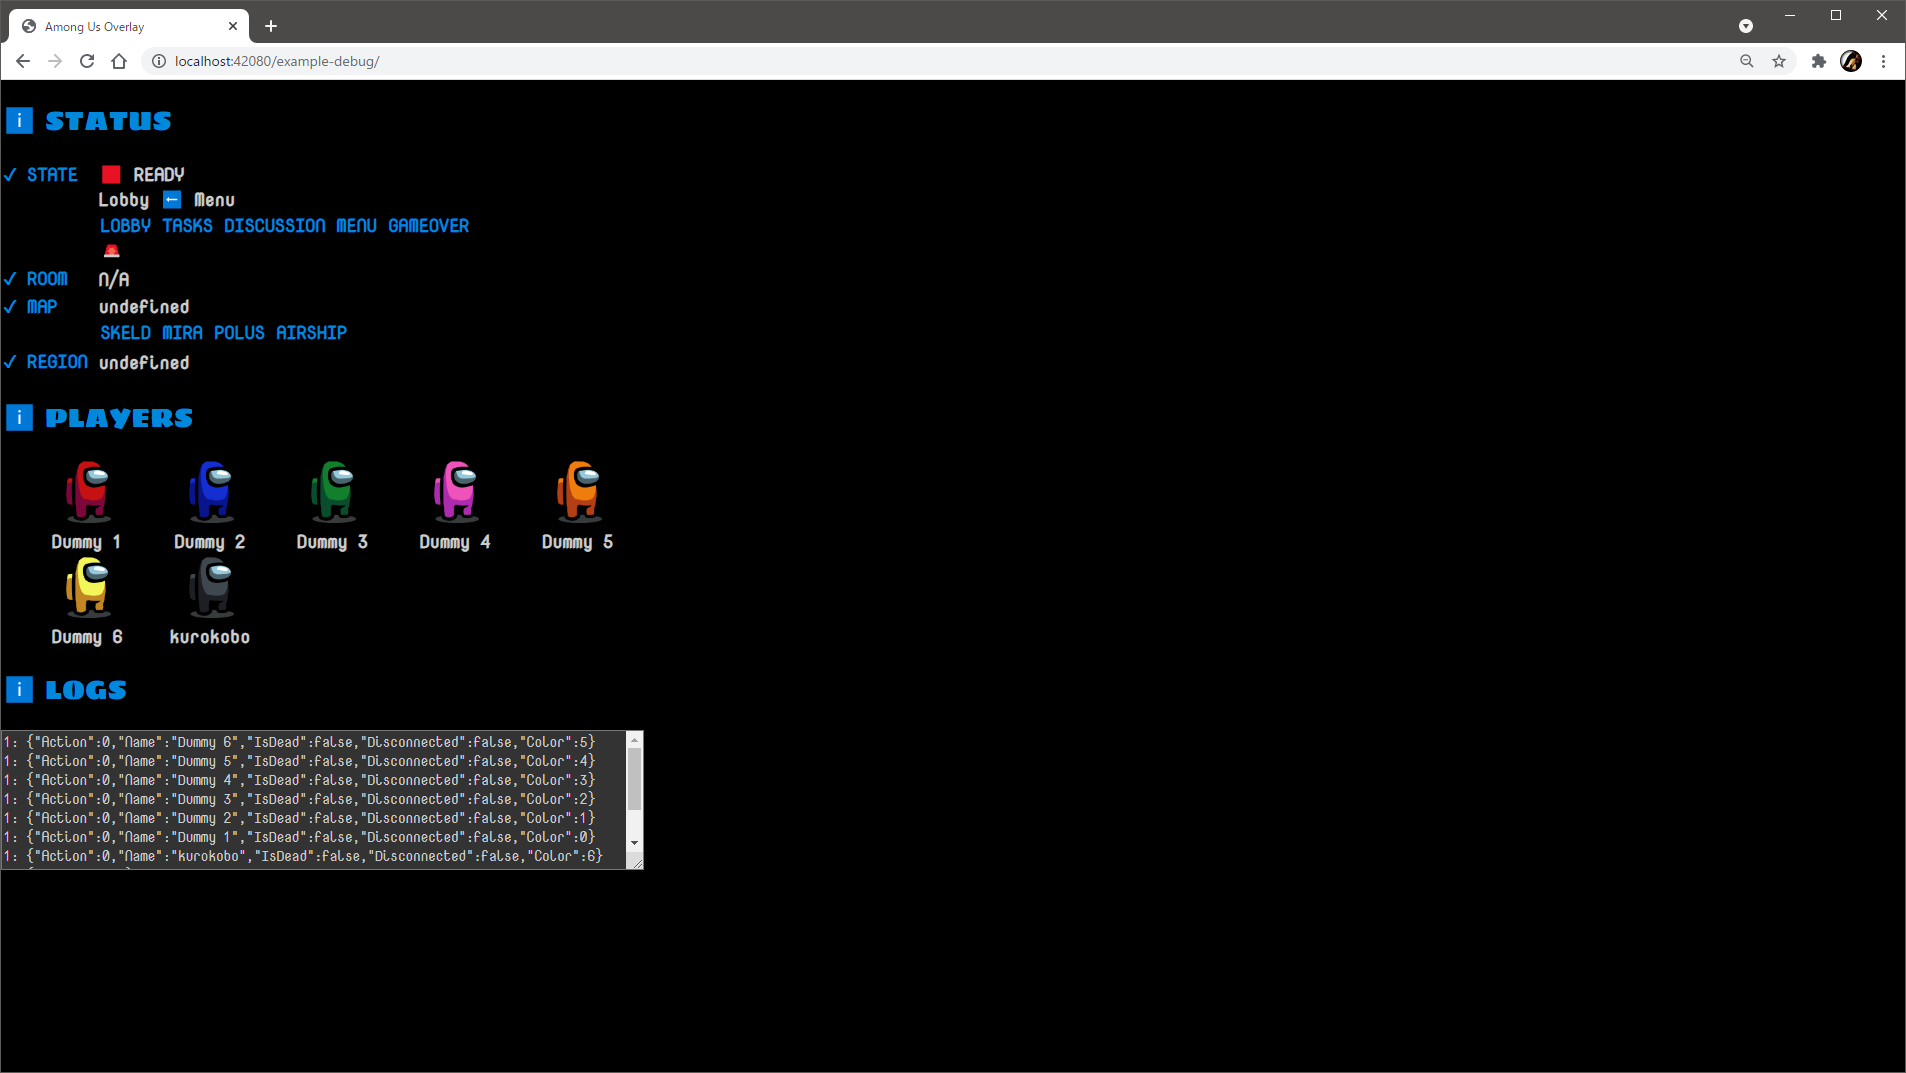Screen dimensions: 1906x1073
Task: Select the pink Dummy 4 crewmate
Action: 456,491
